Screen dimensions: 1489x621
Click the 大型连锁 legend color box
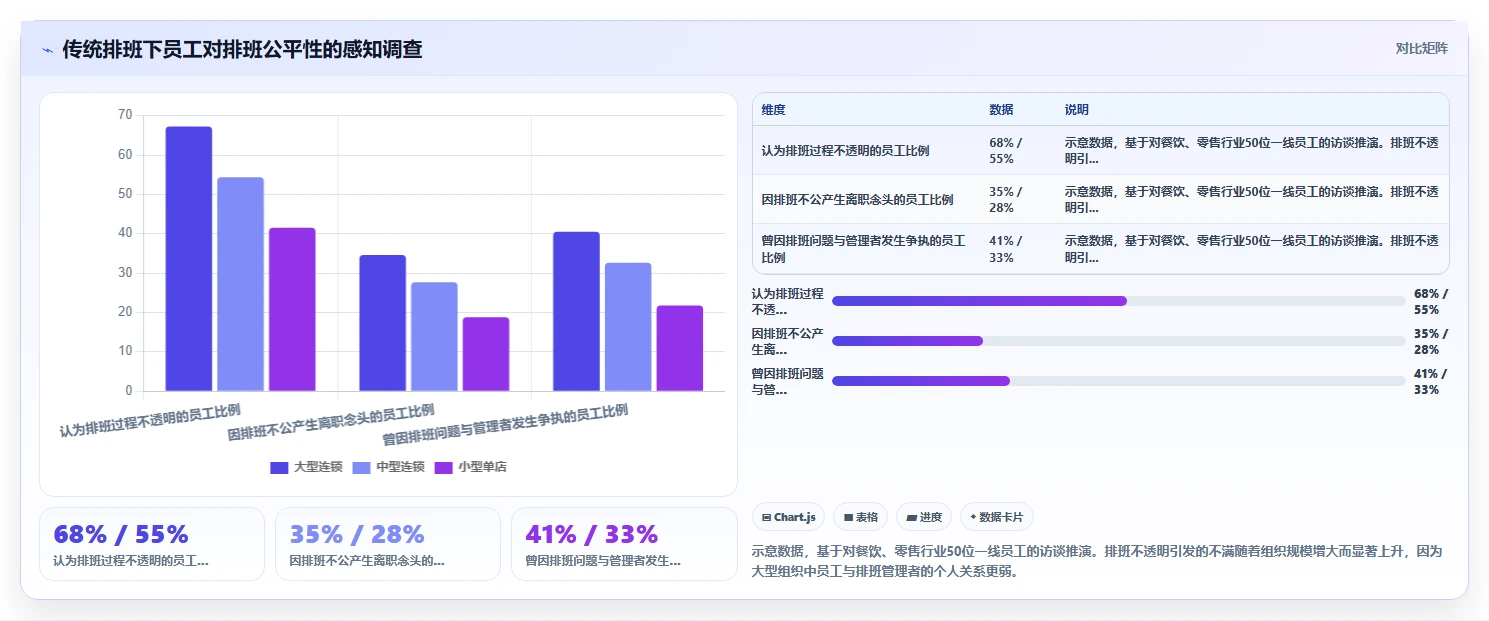(280, 467)
